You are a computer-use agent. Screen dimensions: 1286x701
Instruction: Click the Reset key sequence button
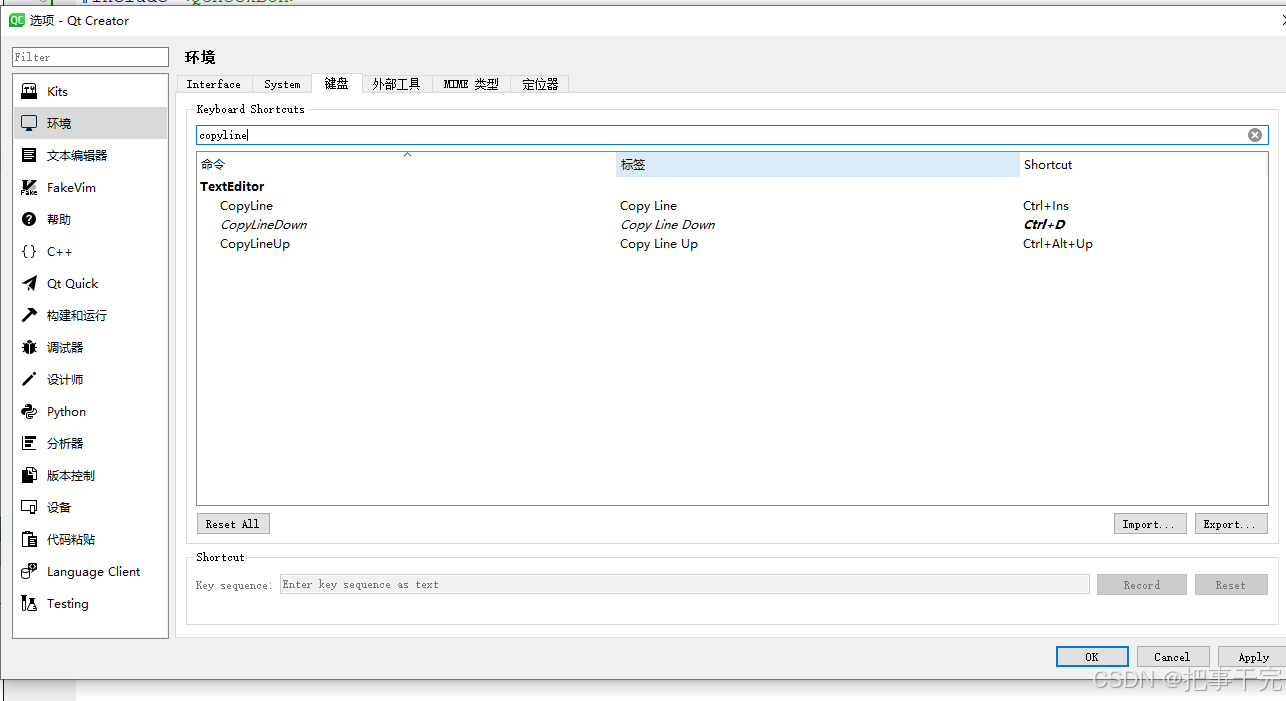1231,585
